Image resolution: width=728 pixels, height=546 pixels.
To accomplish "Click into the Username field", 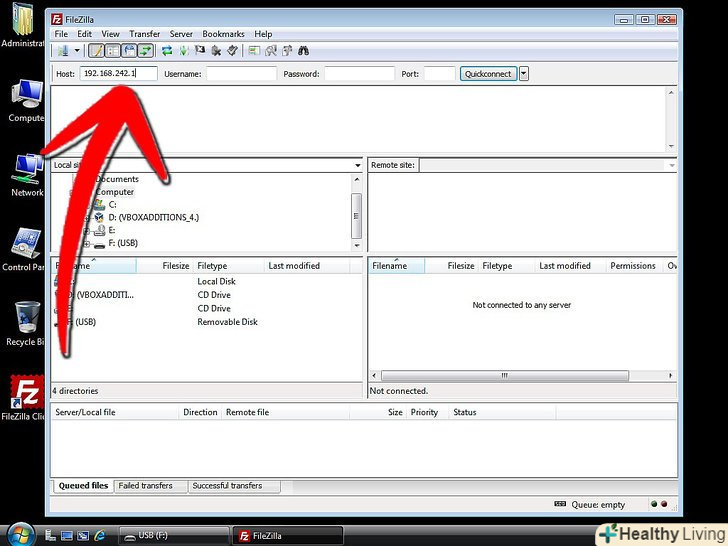I will [x=241, y=73].
